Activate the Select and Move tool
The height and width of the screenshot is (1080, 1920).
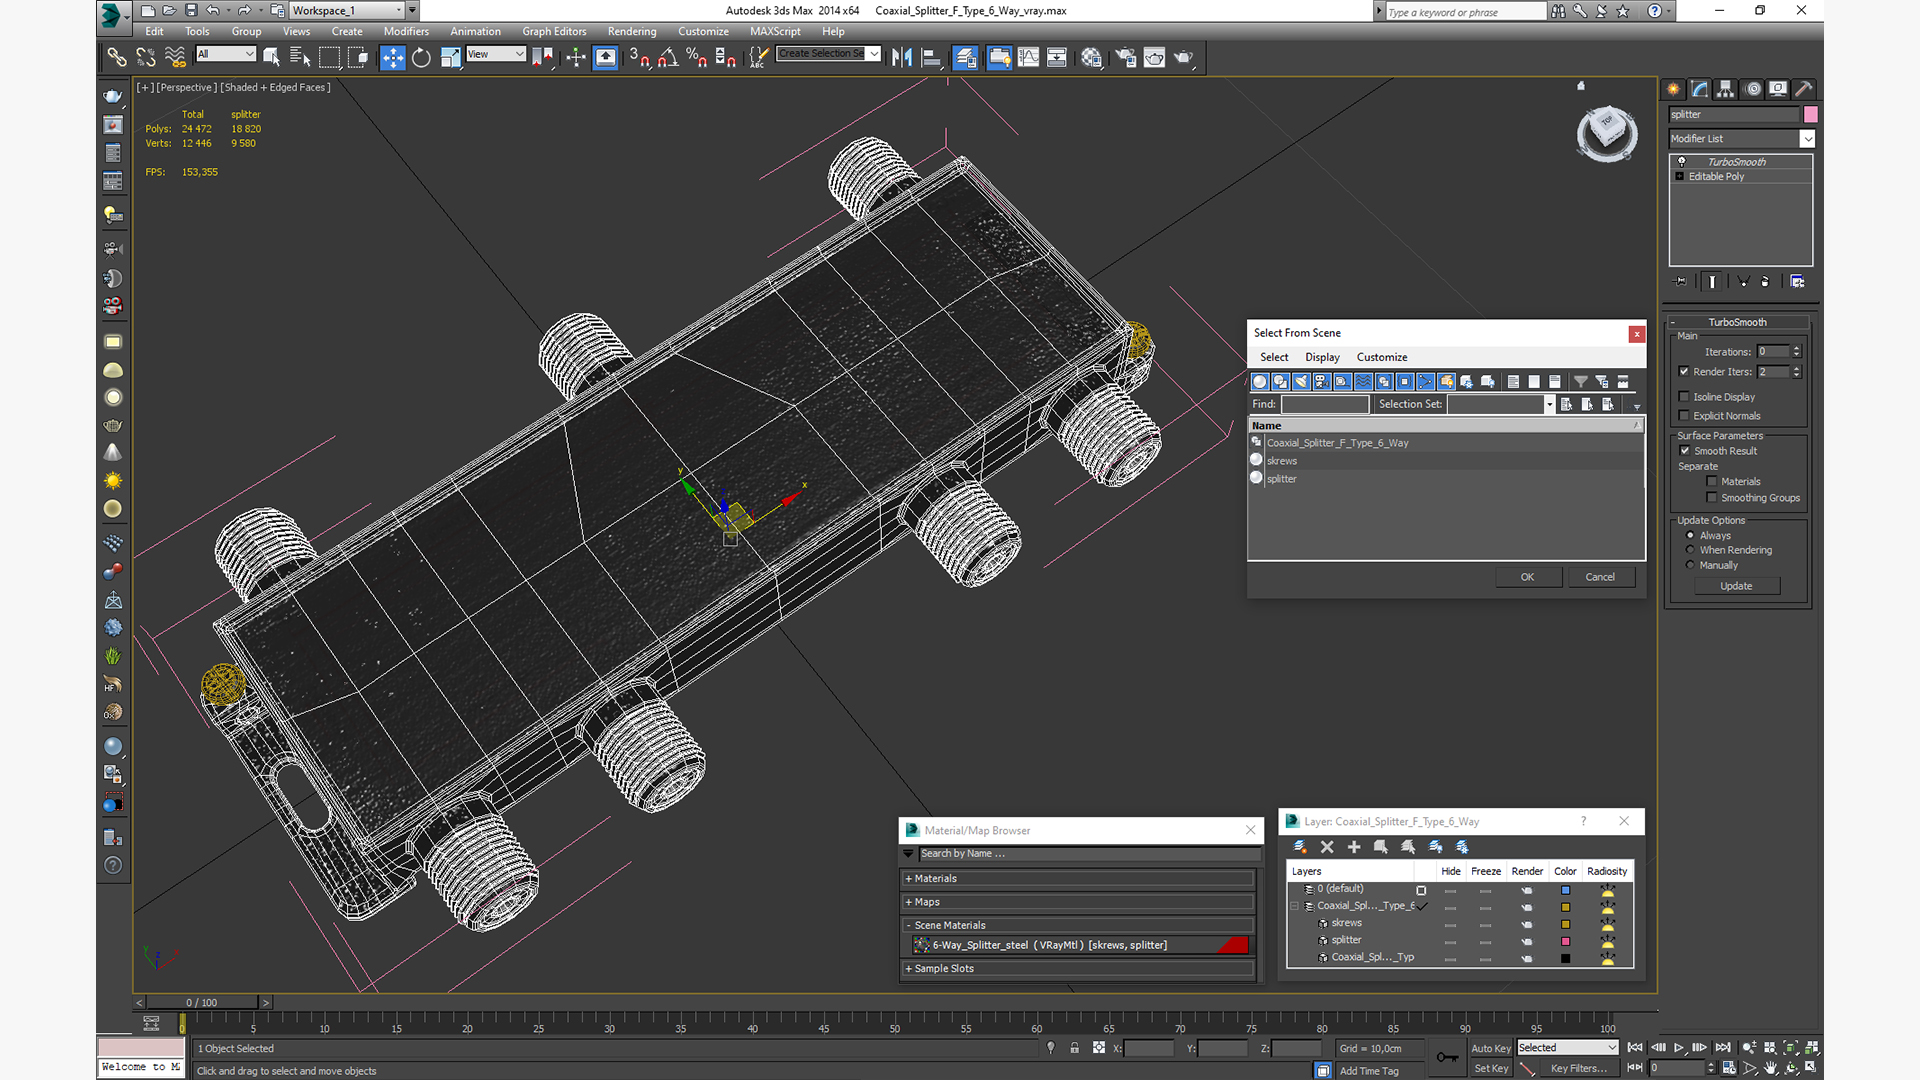(393, 57)
